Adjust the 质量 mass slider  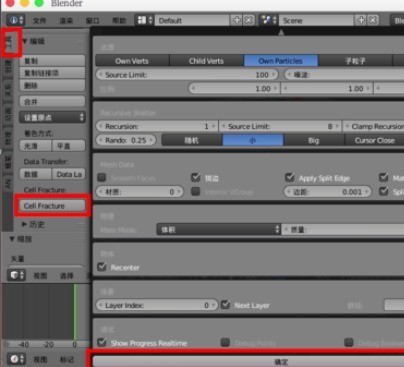[343, 230]
